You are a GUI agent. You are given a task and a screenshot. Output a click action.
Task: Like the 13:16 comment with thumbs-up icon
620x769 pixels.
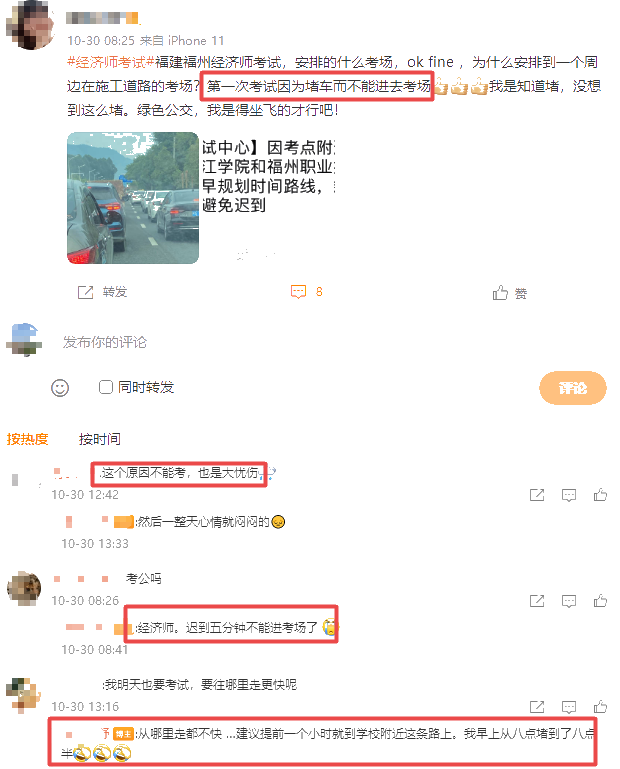[x=600, y=706]
